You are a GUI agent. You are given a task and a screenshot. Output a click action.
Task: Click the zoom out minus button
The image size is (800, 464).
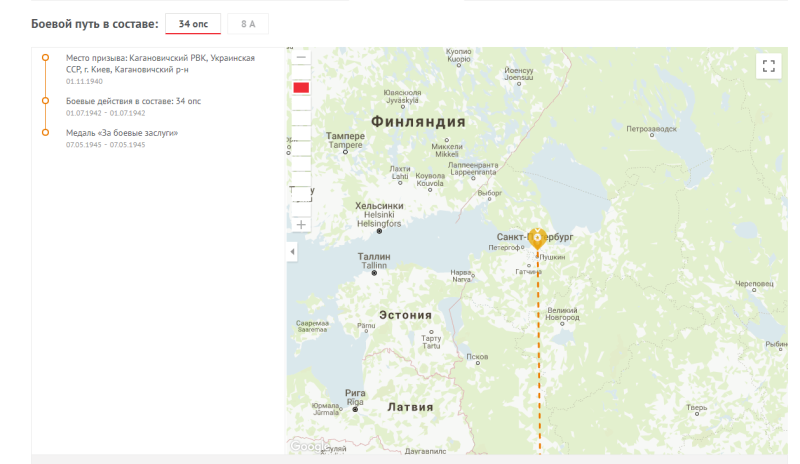301,58
